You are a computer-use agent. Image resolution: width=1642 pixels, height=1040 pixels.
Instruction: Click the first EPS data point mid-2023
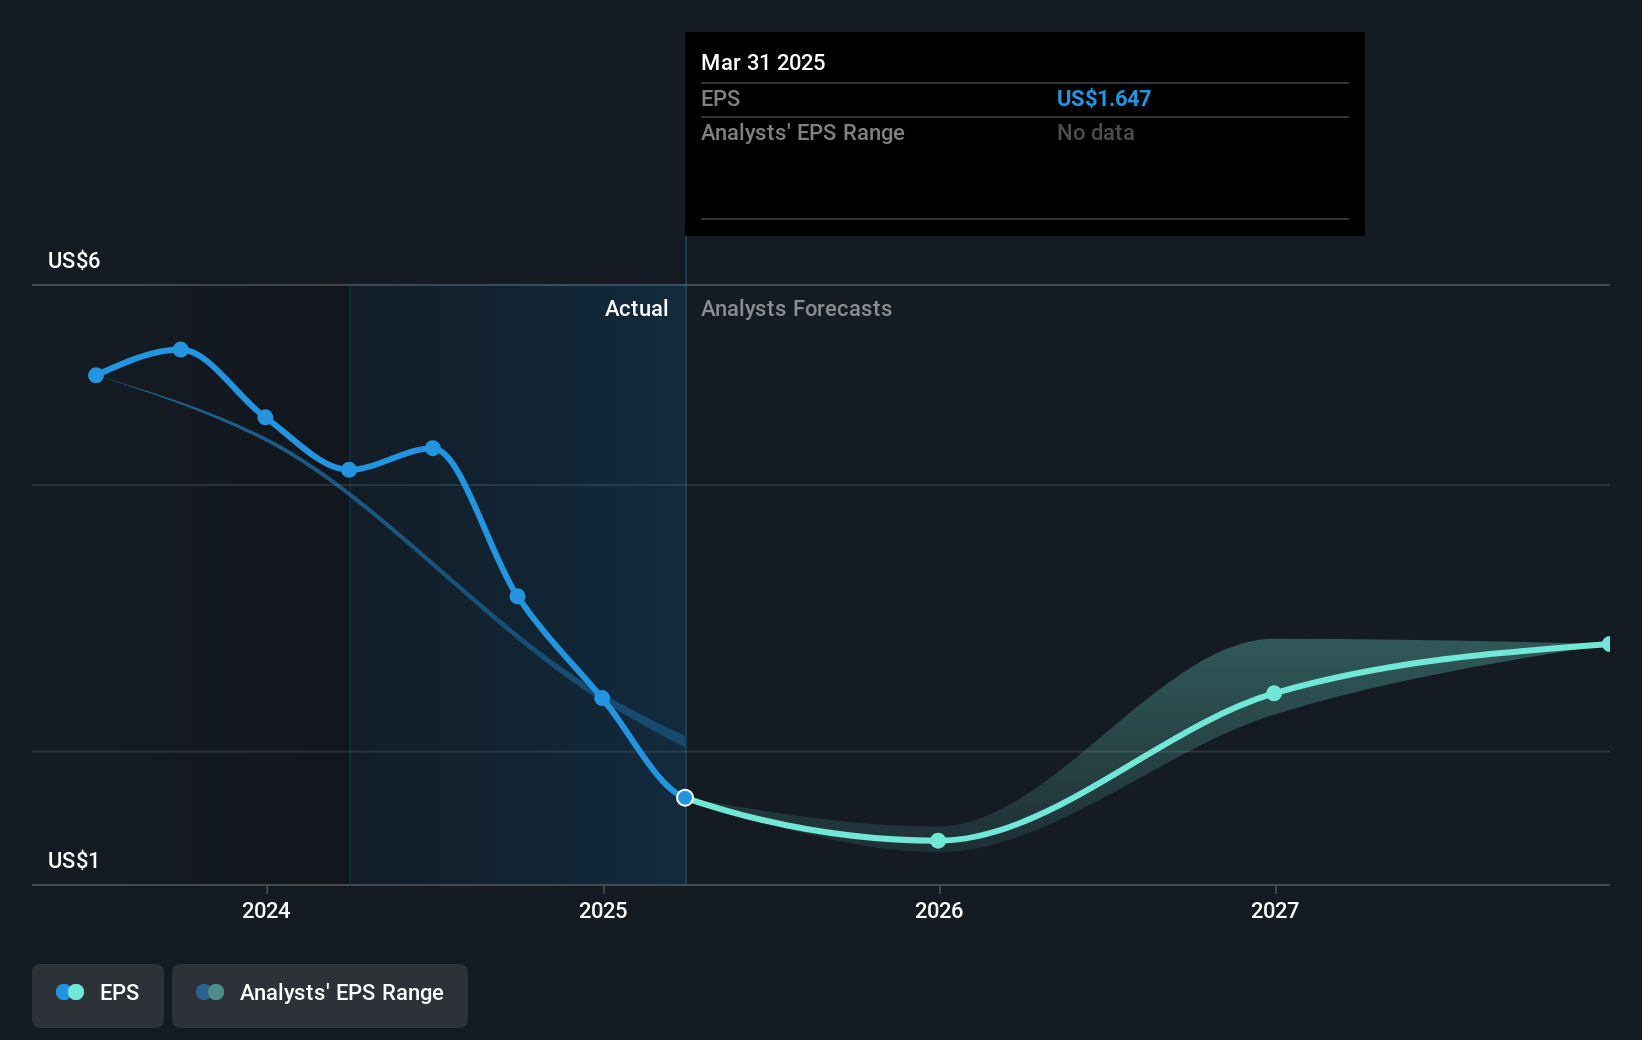coord(96,376)
